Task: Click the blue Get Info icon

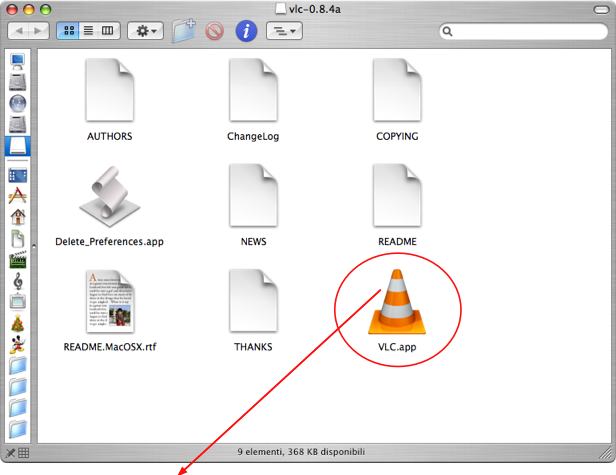Action: (246, 31)
